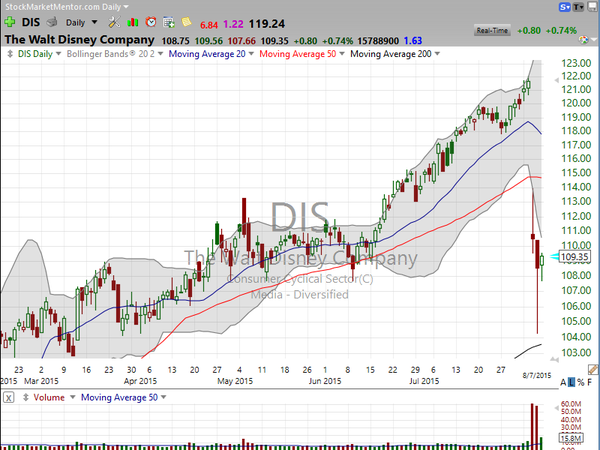Click the 119.24 value in header

[267, 24]
